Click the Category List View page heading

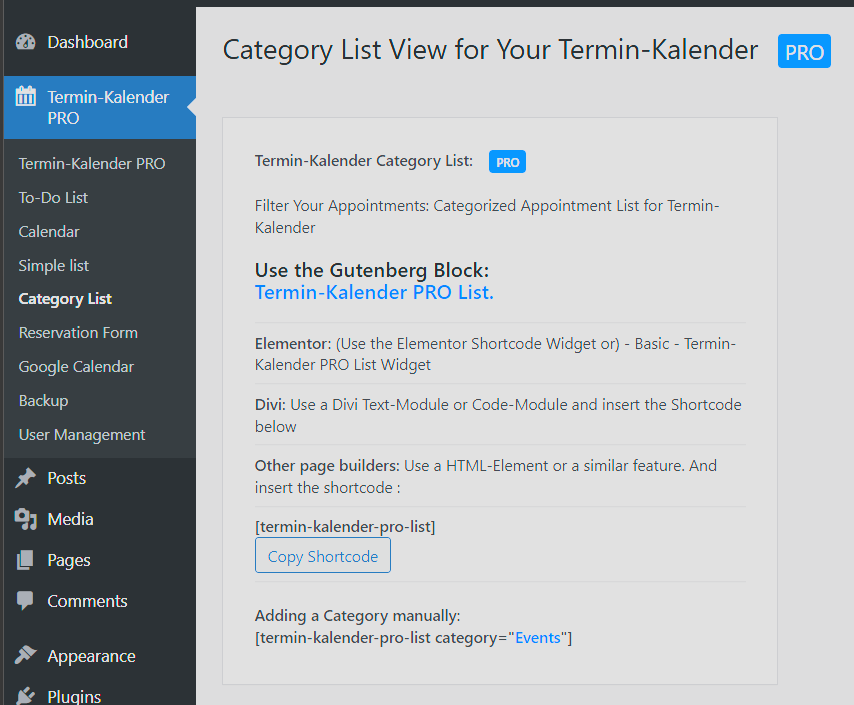tap(490, 50)
